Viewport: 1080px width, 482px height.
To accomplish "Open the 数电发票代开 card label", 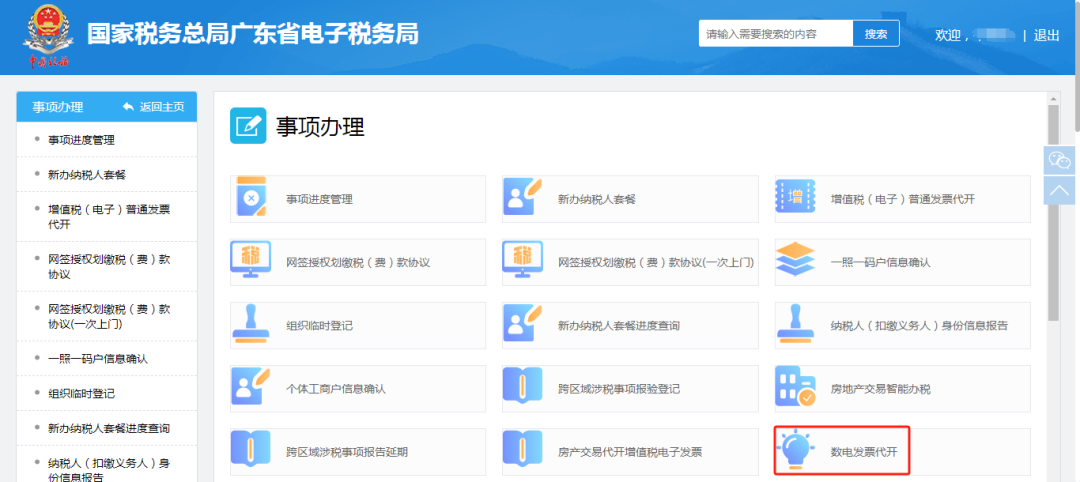I will [864, 453].
